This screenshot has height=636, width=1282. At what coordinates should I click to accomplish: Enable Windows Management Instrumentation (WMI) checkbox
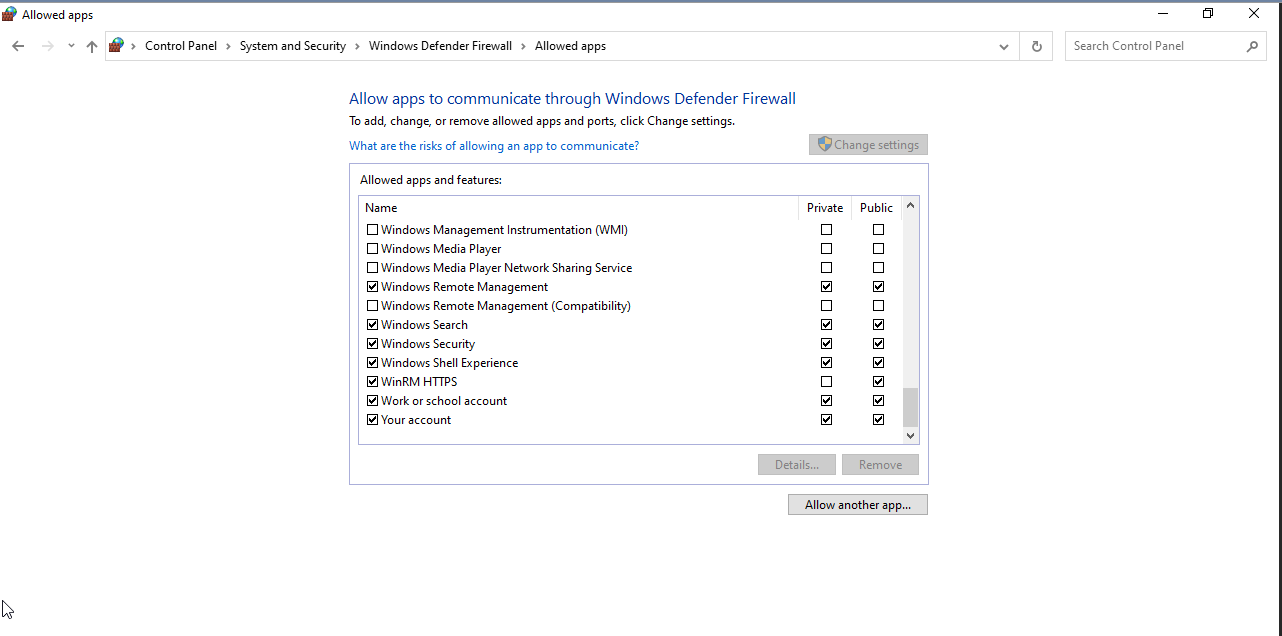[x=373, y=230]
